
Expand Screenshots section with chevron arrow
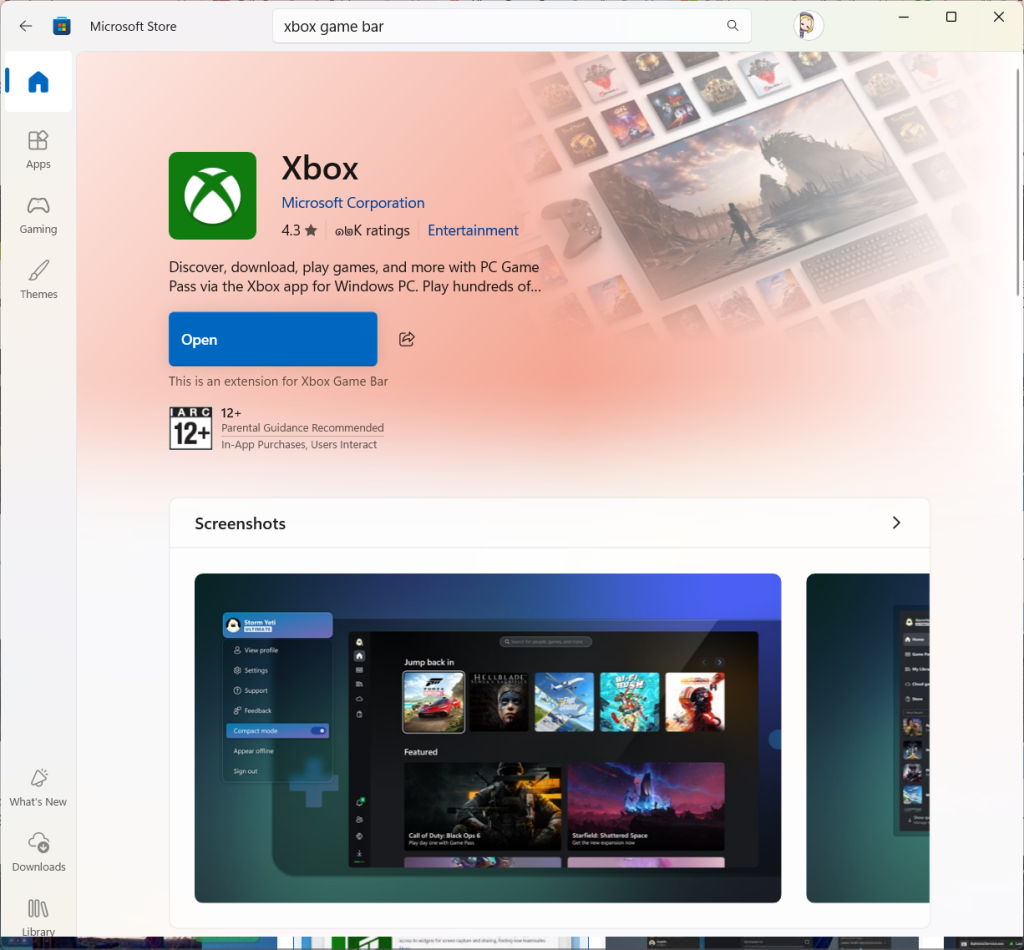(x=896, y=523)
